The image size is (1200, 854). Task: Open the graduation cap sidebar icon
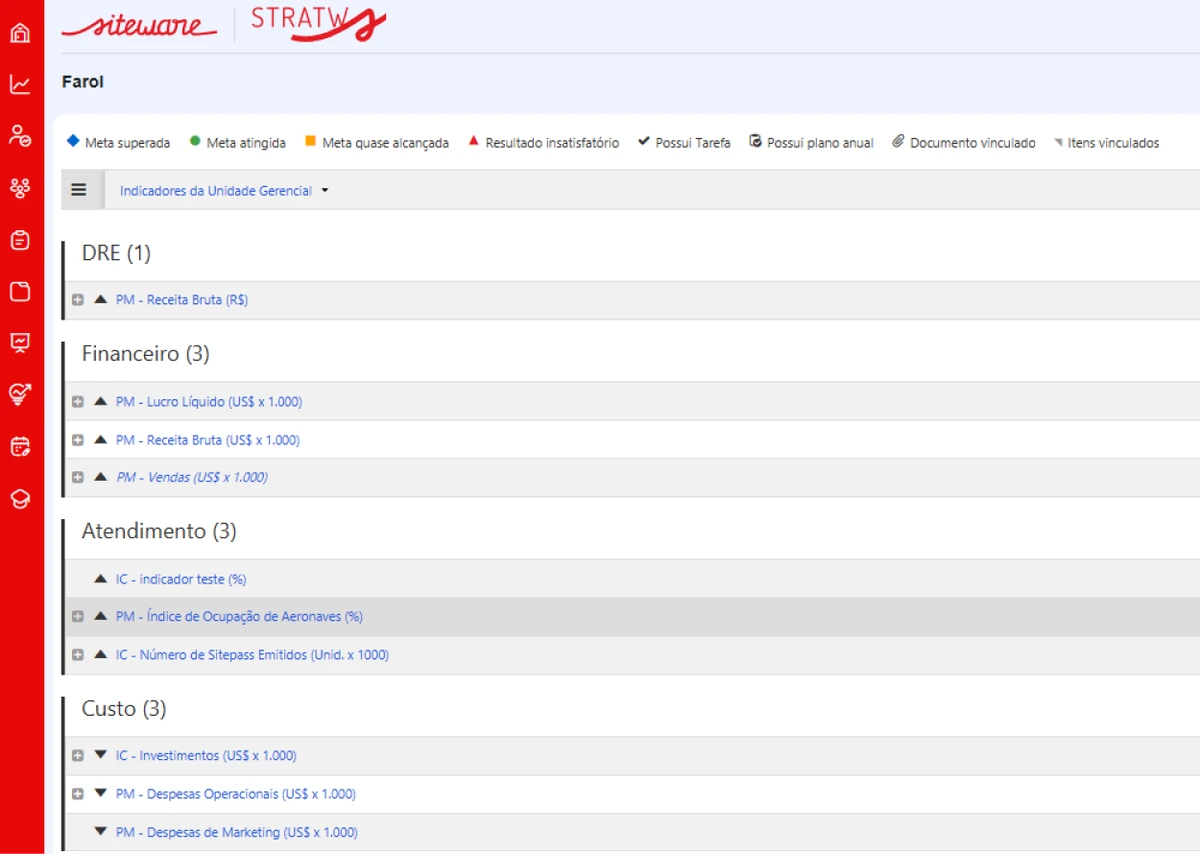20,499
